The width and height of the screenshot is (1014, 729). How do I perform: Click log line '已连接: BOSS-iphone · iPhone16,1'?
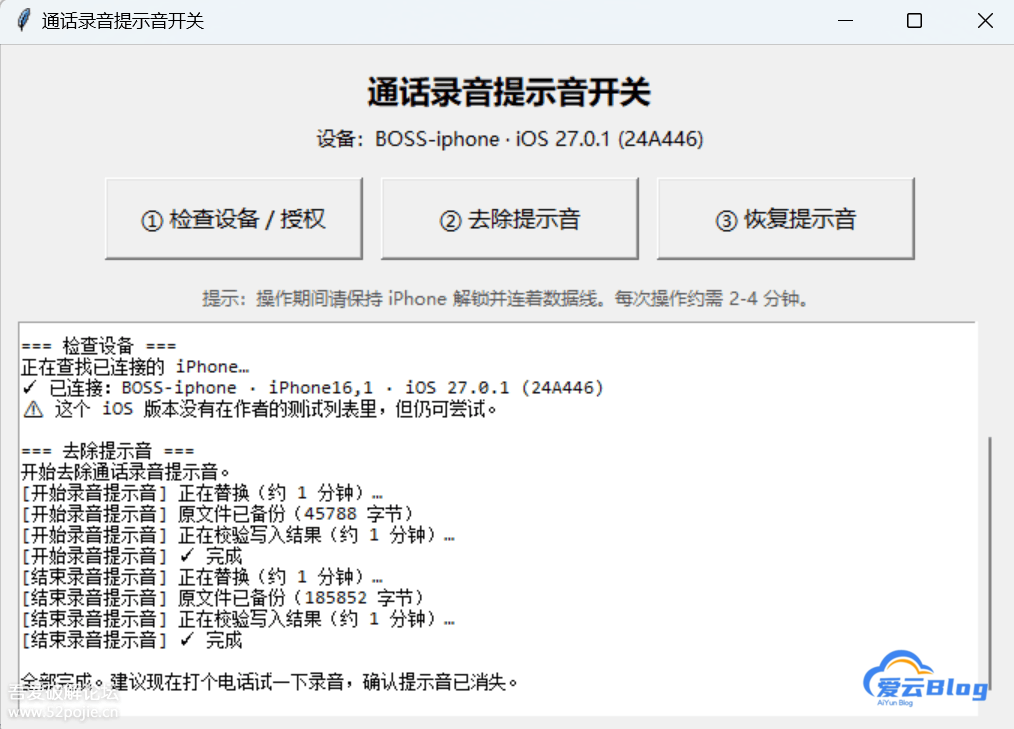click(312, 387)
